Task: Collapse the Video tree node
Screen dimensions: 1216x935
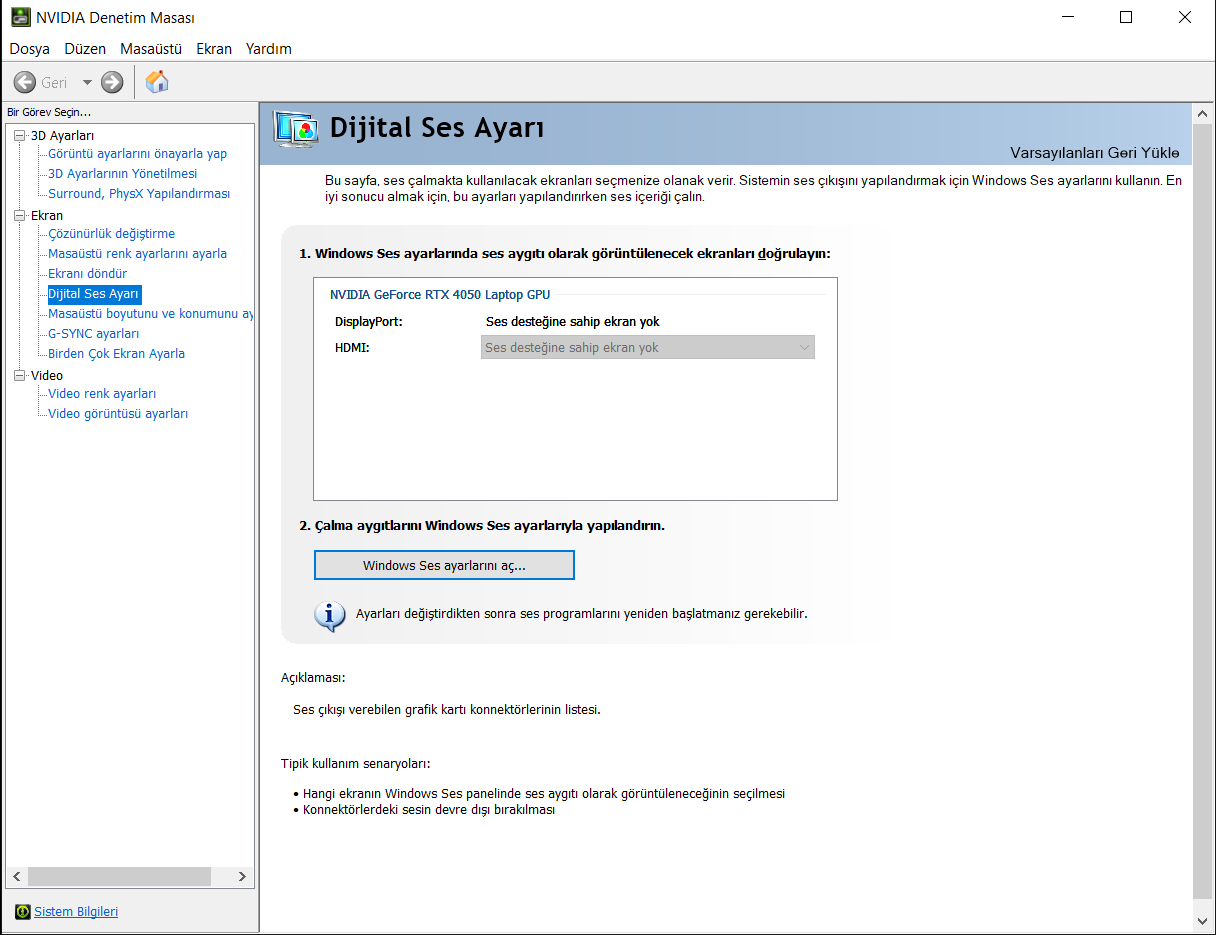Action: coord(19,375)
